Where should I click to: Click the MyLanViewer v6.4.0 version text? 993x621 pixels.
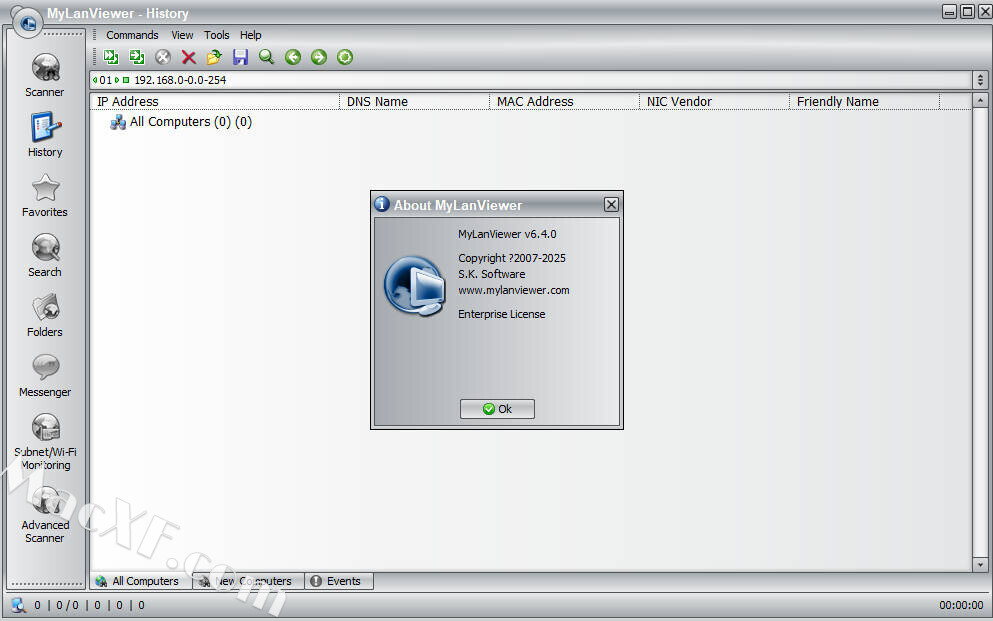click(x=507, y=234)
